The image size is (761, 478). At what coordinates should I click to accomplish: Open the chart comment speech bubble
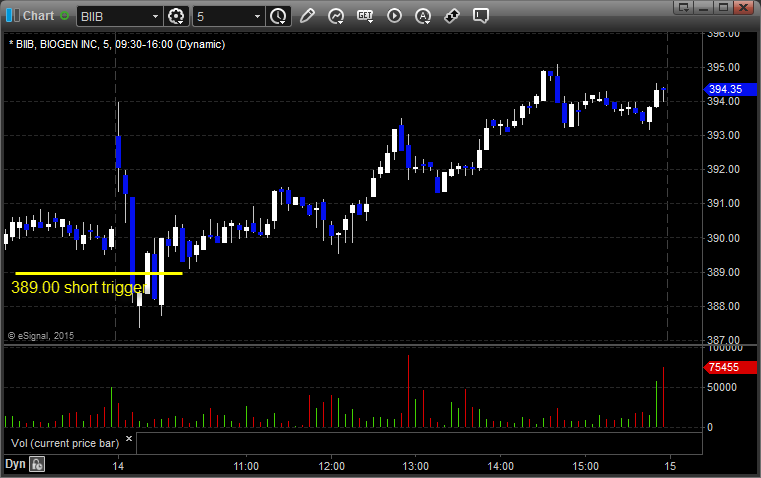480,16
